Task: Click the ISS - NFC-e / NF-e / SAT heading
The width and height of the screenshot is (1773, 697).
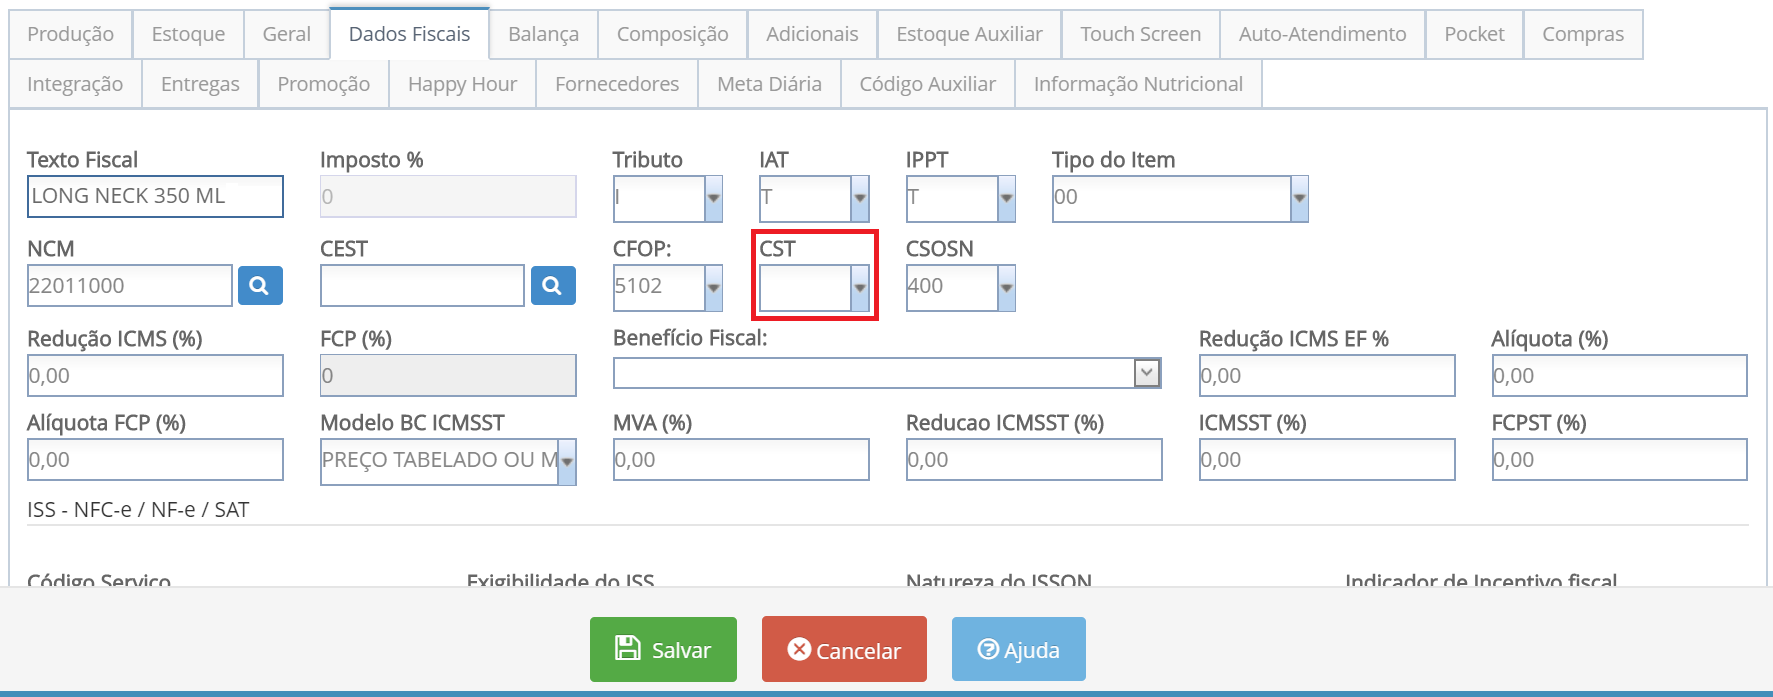Action: (138, 510)
